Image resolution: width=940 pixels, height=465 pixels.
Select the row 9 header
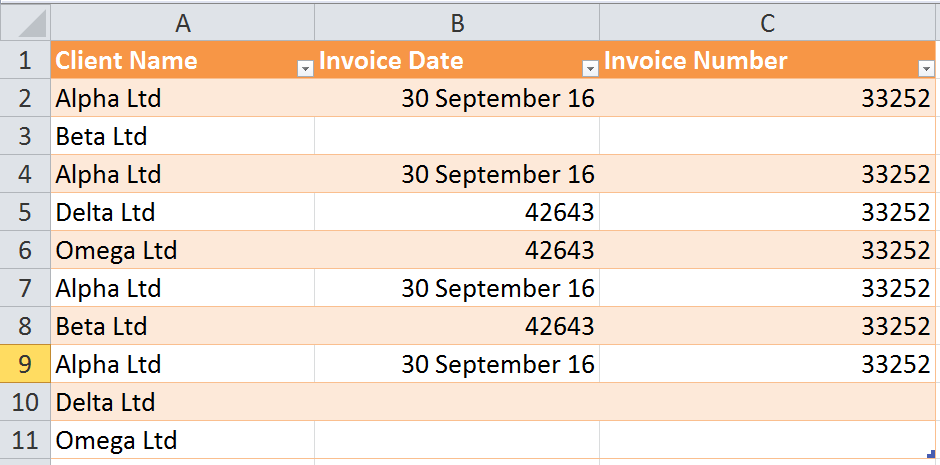(x=25, y=364)
